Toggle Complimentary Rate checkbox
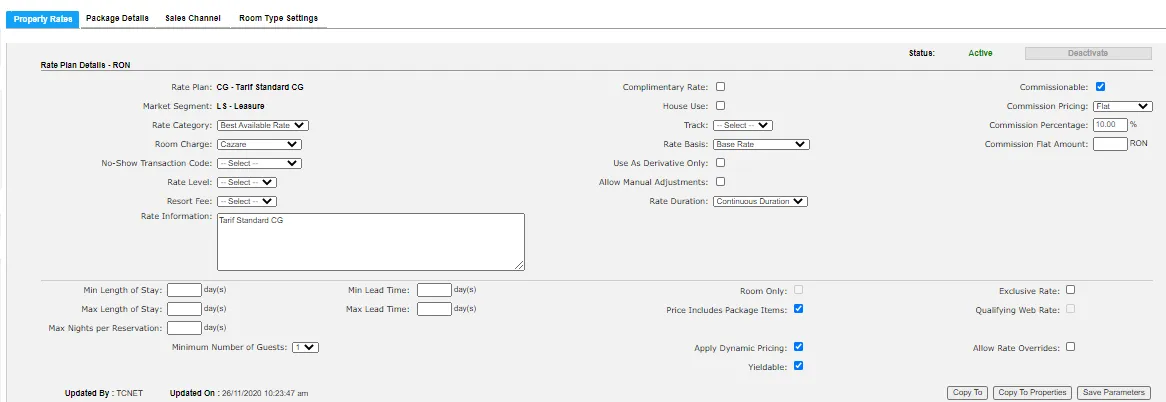 (720, 86)
